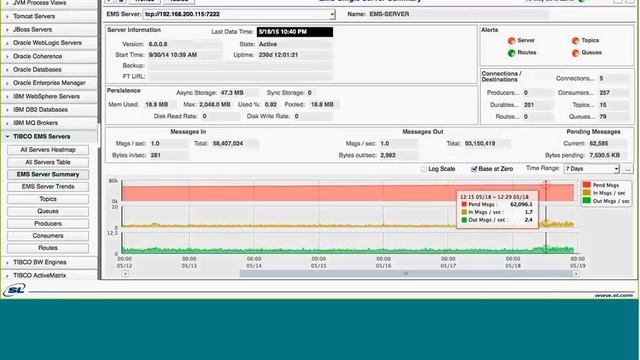Image resolution: width=640 pixels, height=360 pixels.
Task: Click the Routes... count label
Action: (507, 117)
